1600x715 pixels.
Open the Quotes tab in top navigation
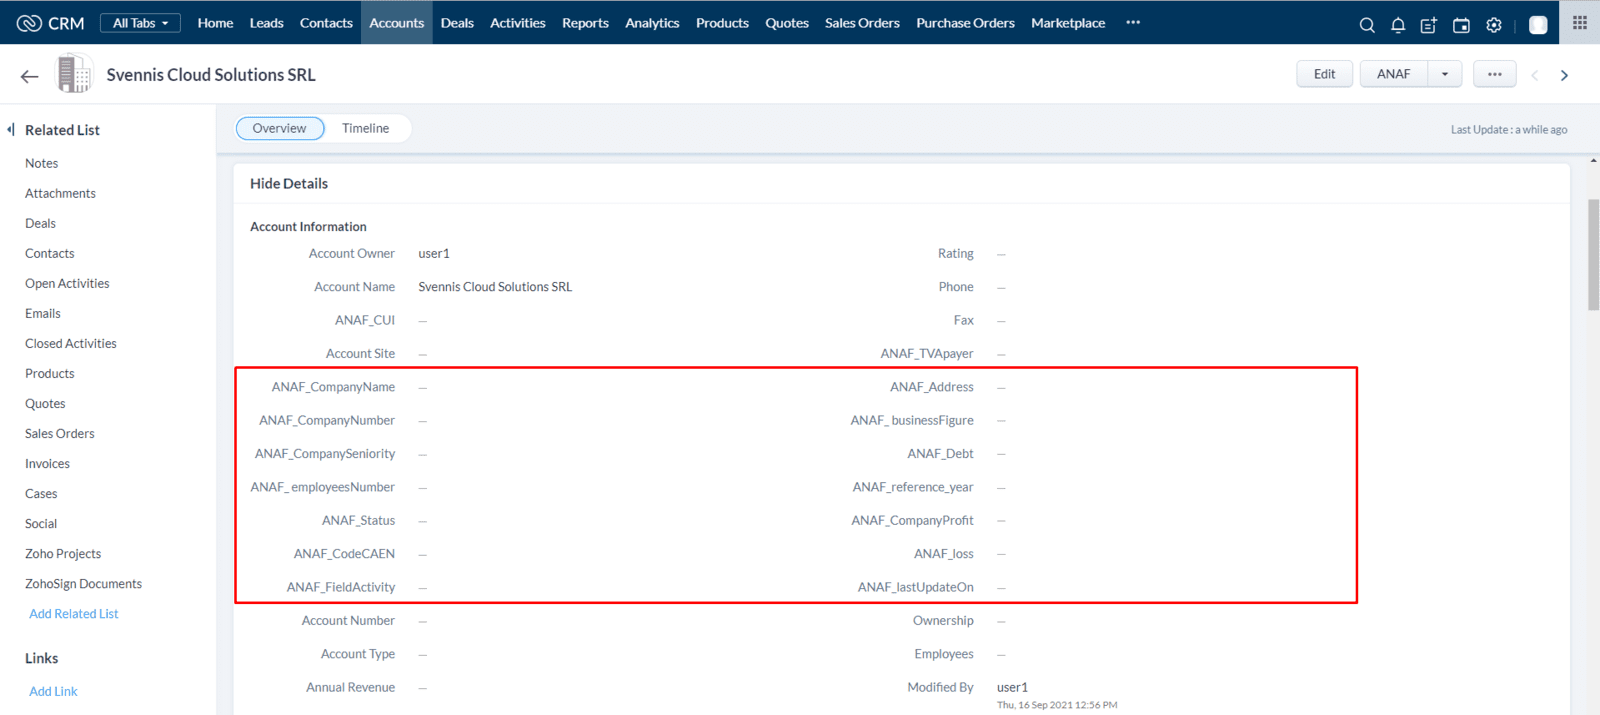click(787, 23)
